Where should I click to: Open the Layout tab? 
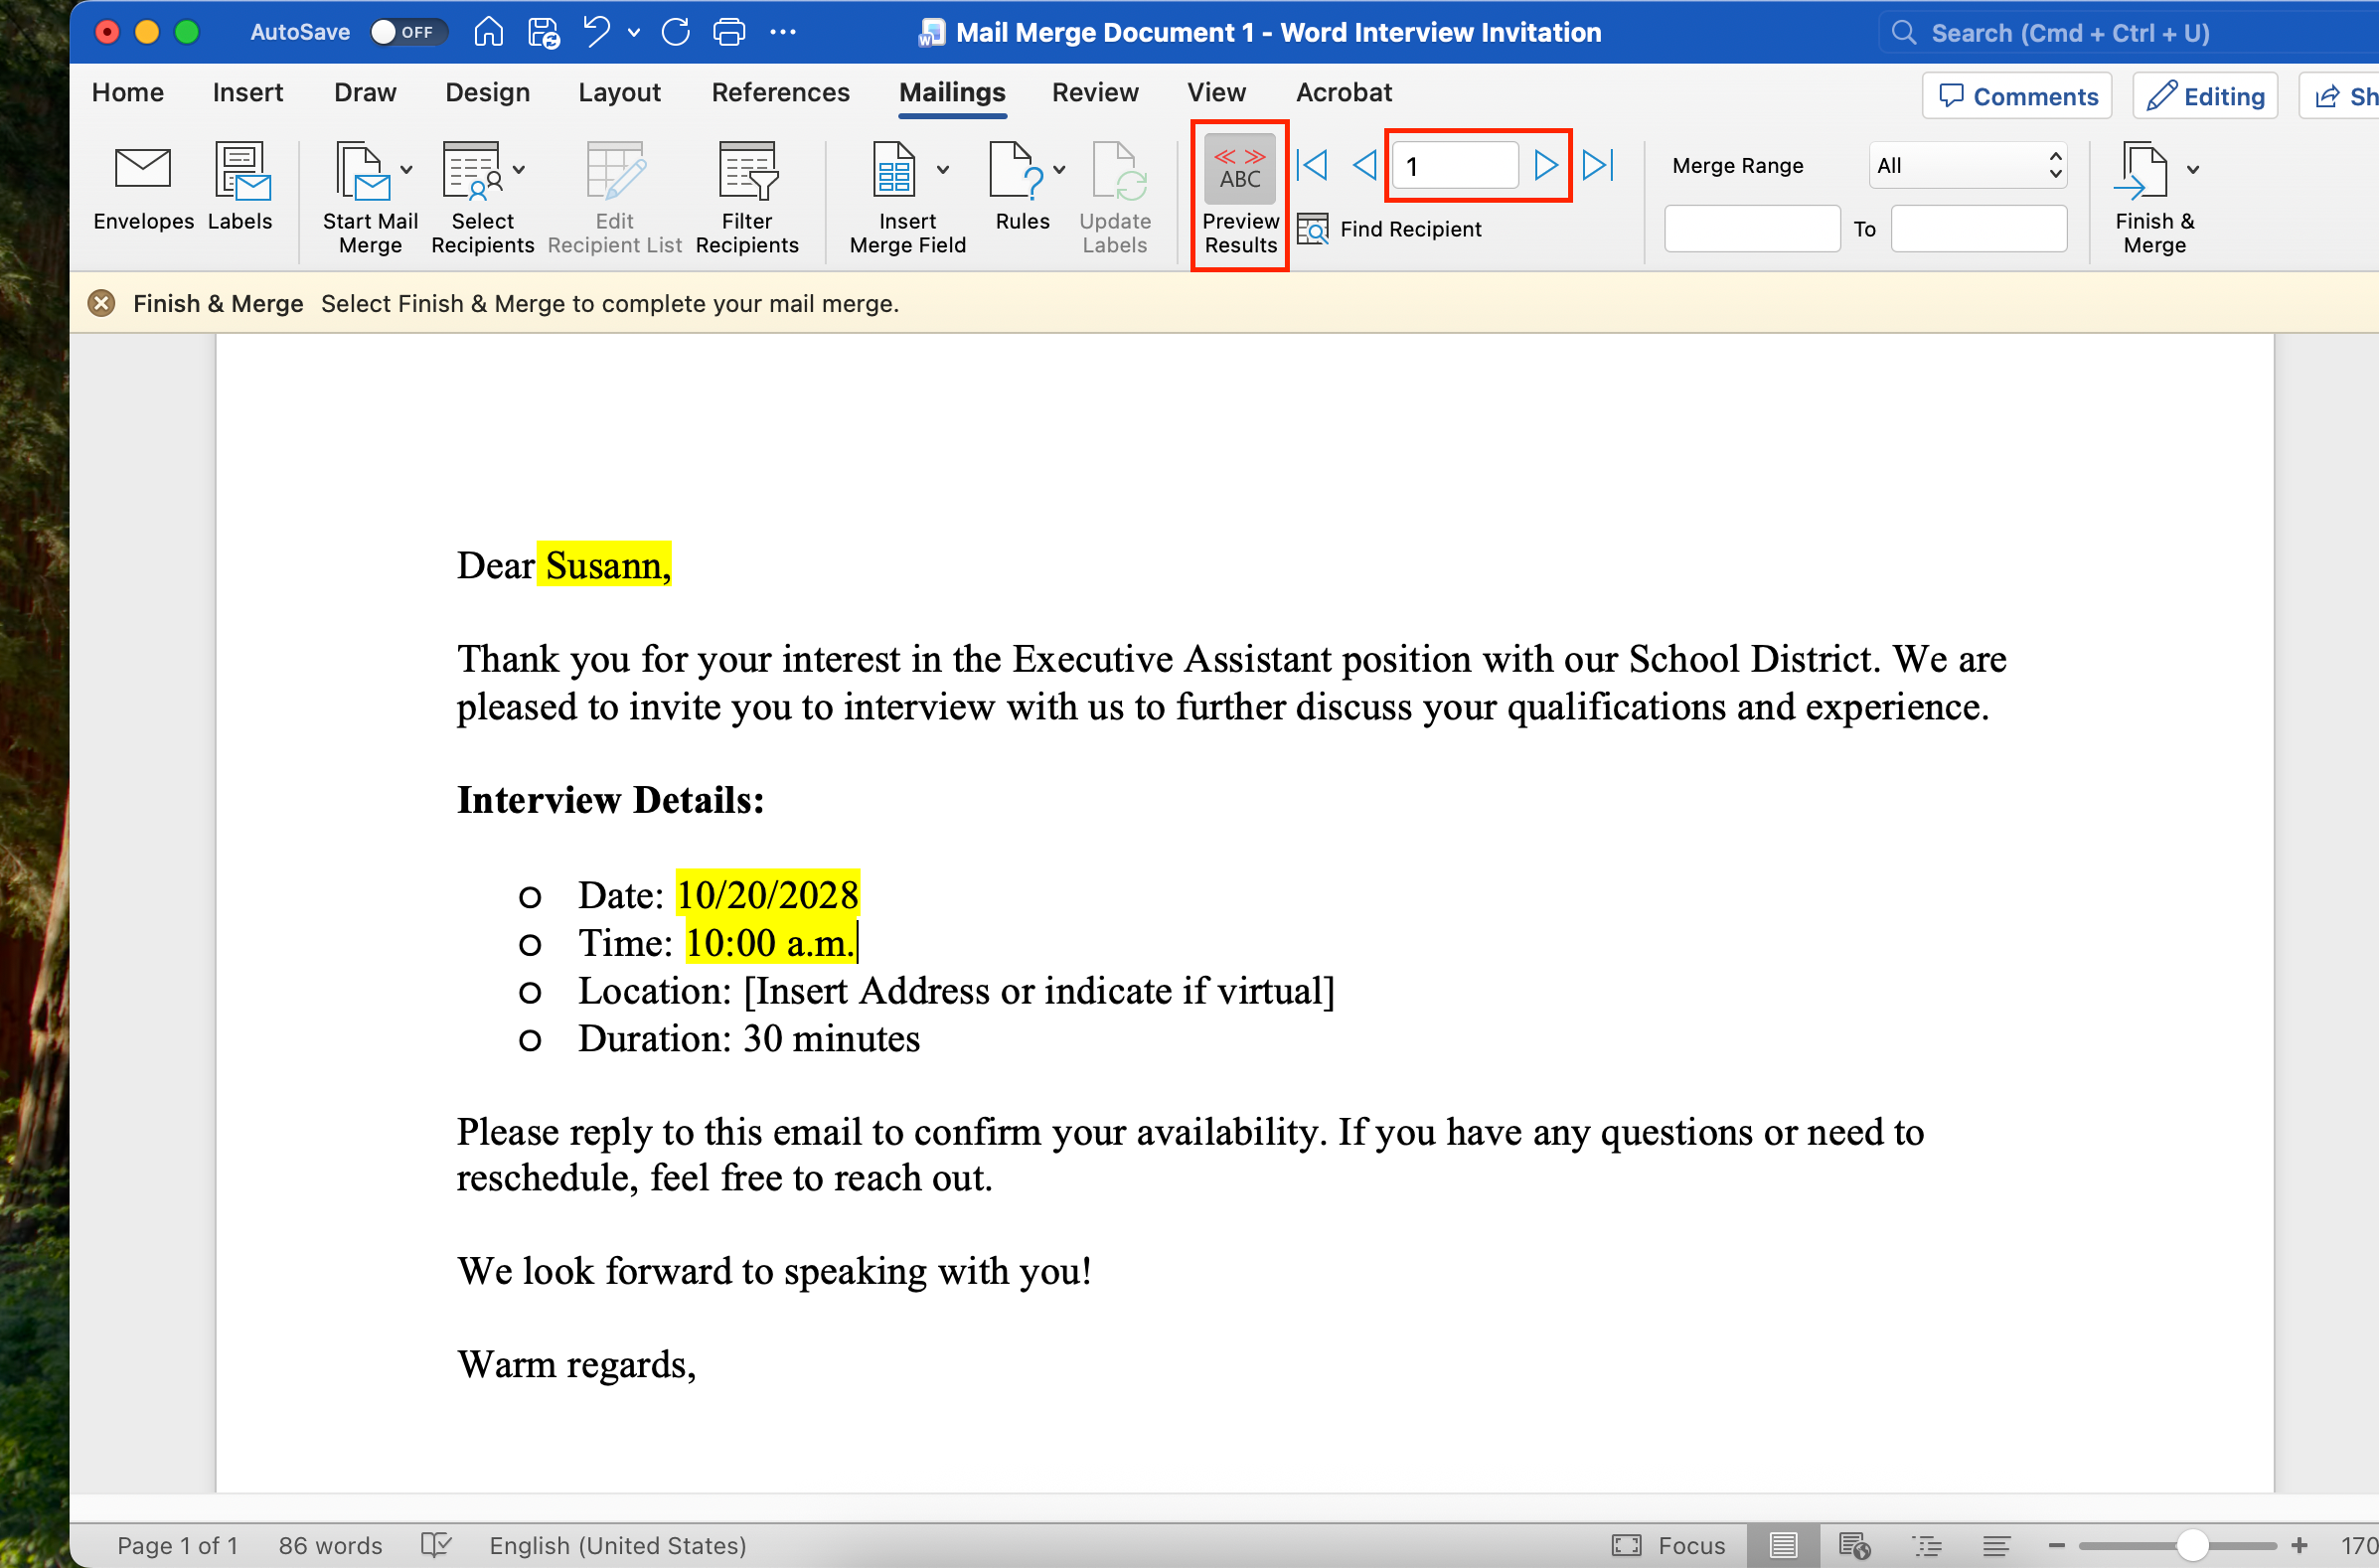(x=619, y=92)
